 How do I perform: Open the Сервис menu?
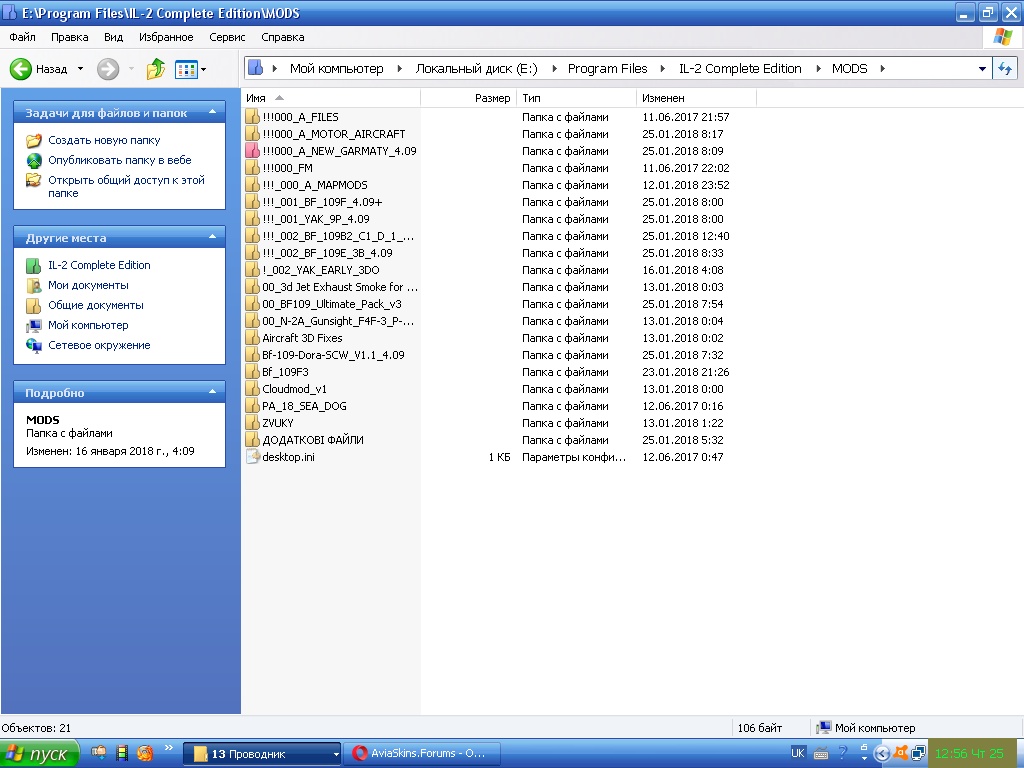point(227,37)
